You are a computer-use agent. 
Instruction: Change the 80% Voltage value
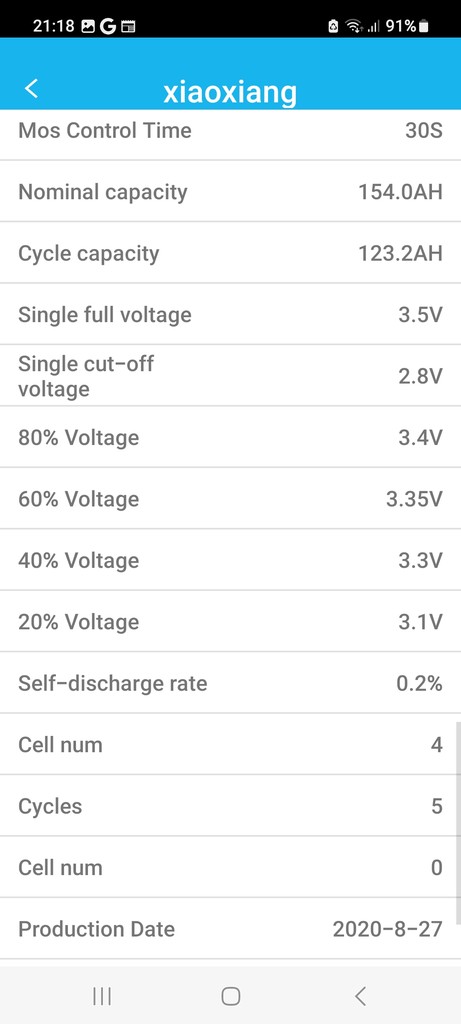421,438
